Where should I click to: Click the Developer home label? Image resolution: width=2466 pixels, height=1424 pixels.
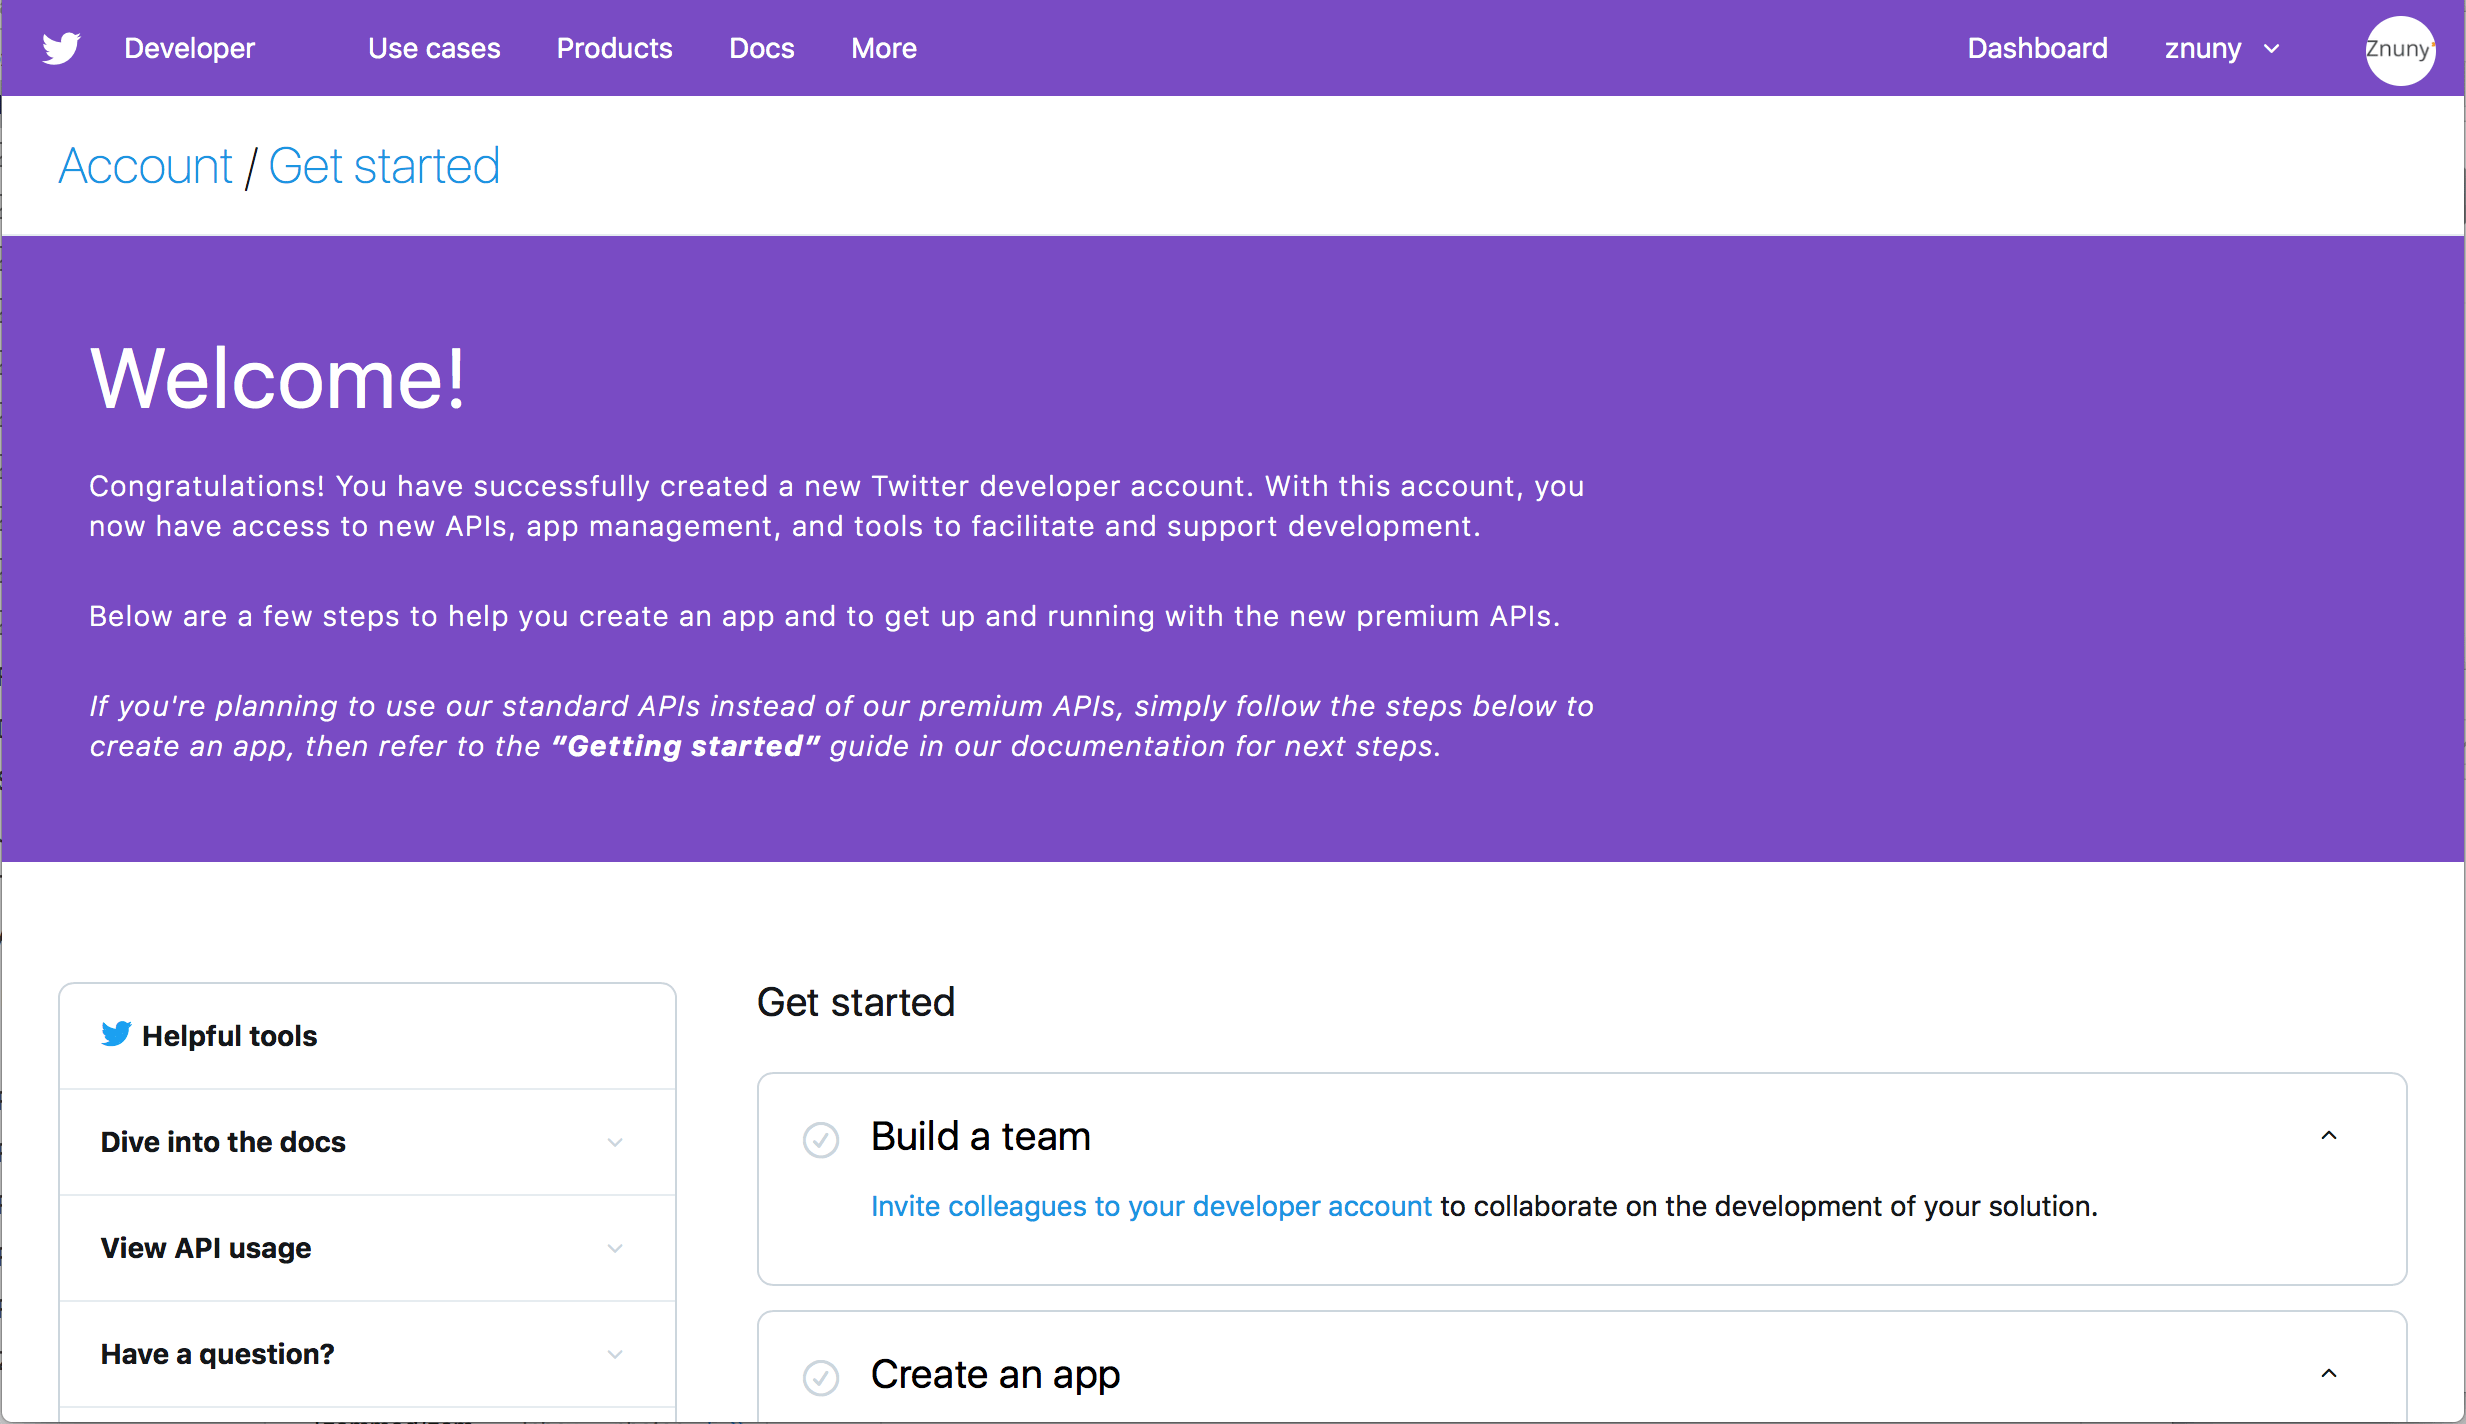click(190, 47)
